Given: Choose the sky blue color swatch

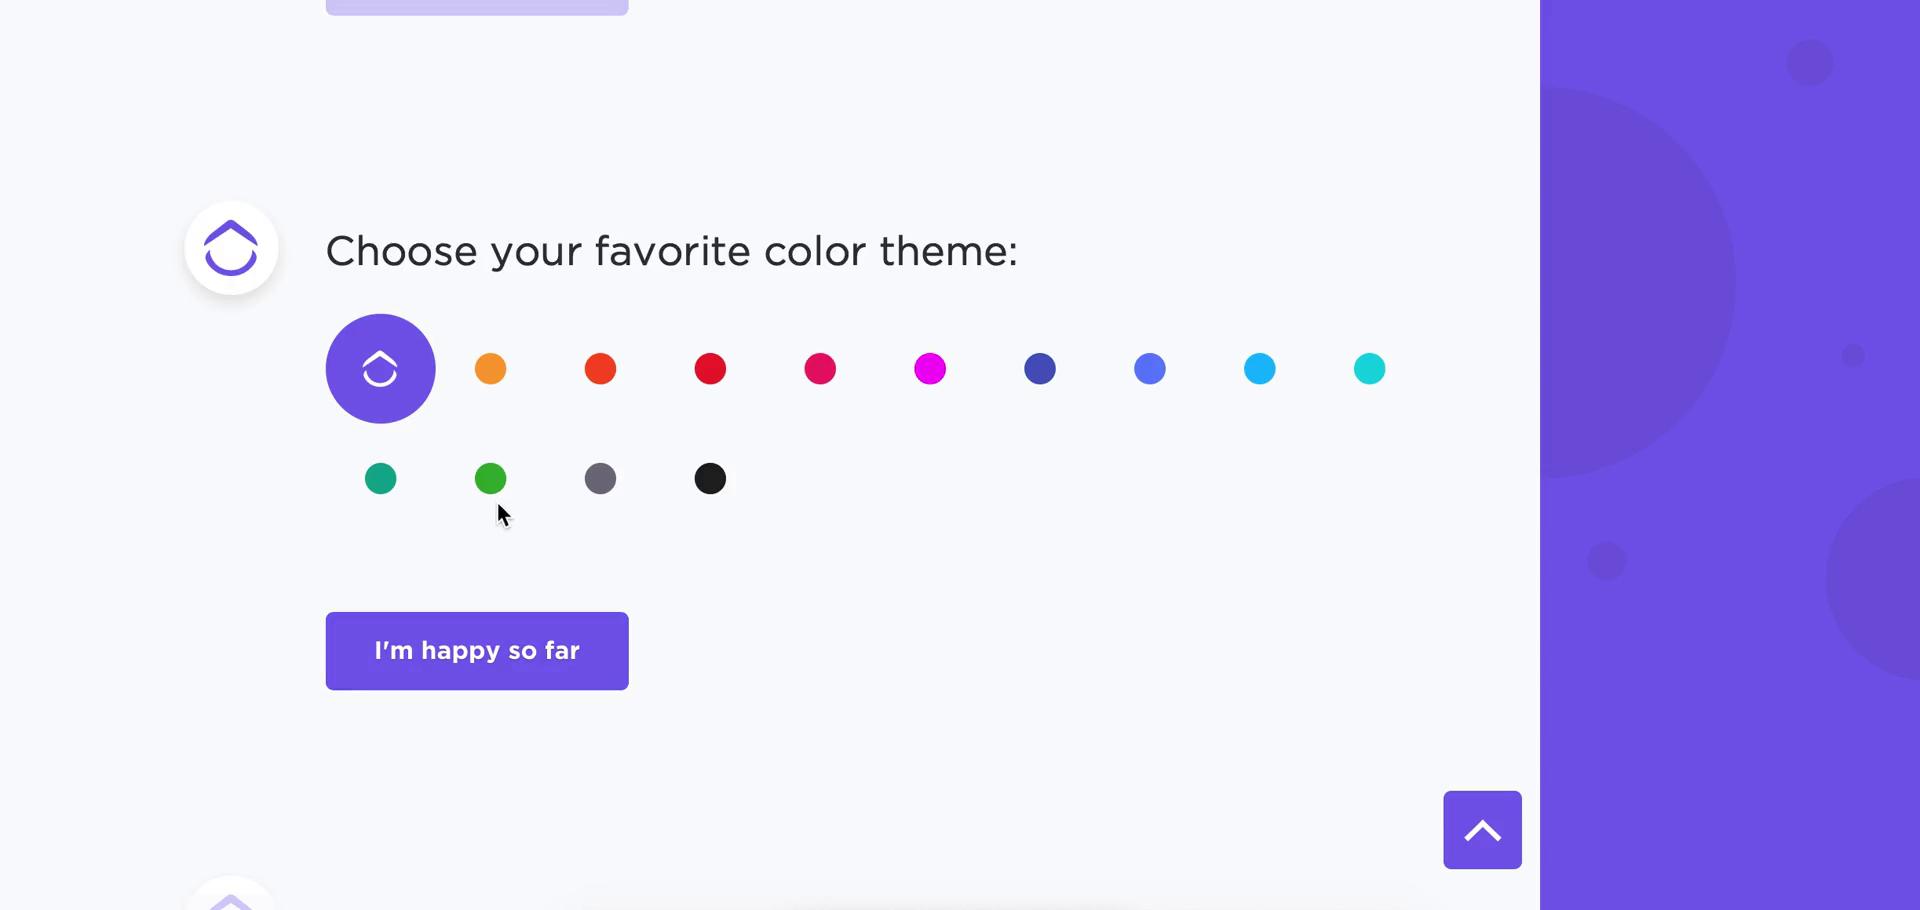Looking at the screenshot, I should [1260, 369].
